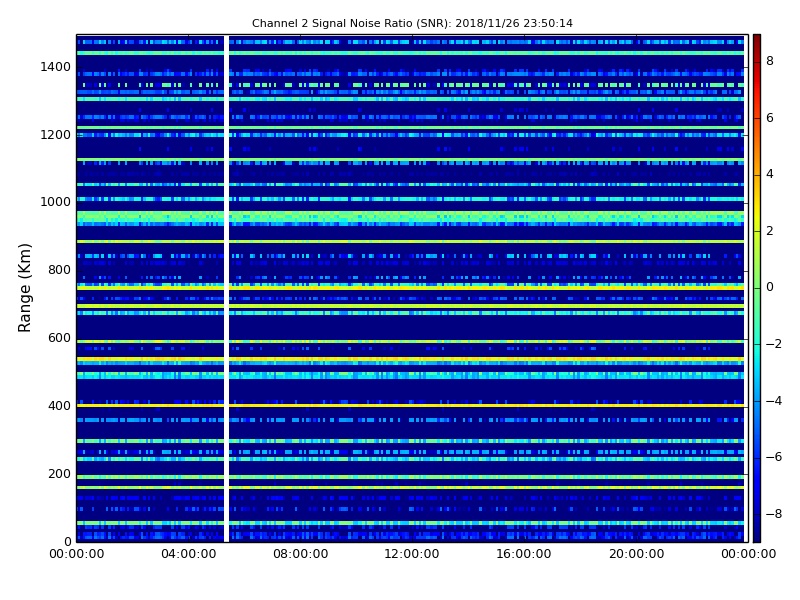Click the 16:00:00 time axis label
The width and height of the screenshot is (800, 600).
click(524, 554)
